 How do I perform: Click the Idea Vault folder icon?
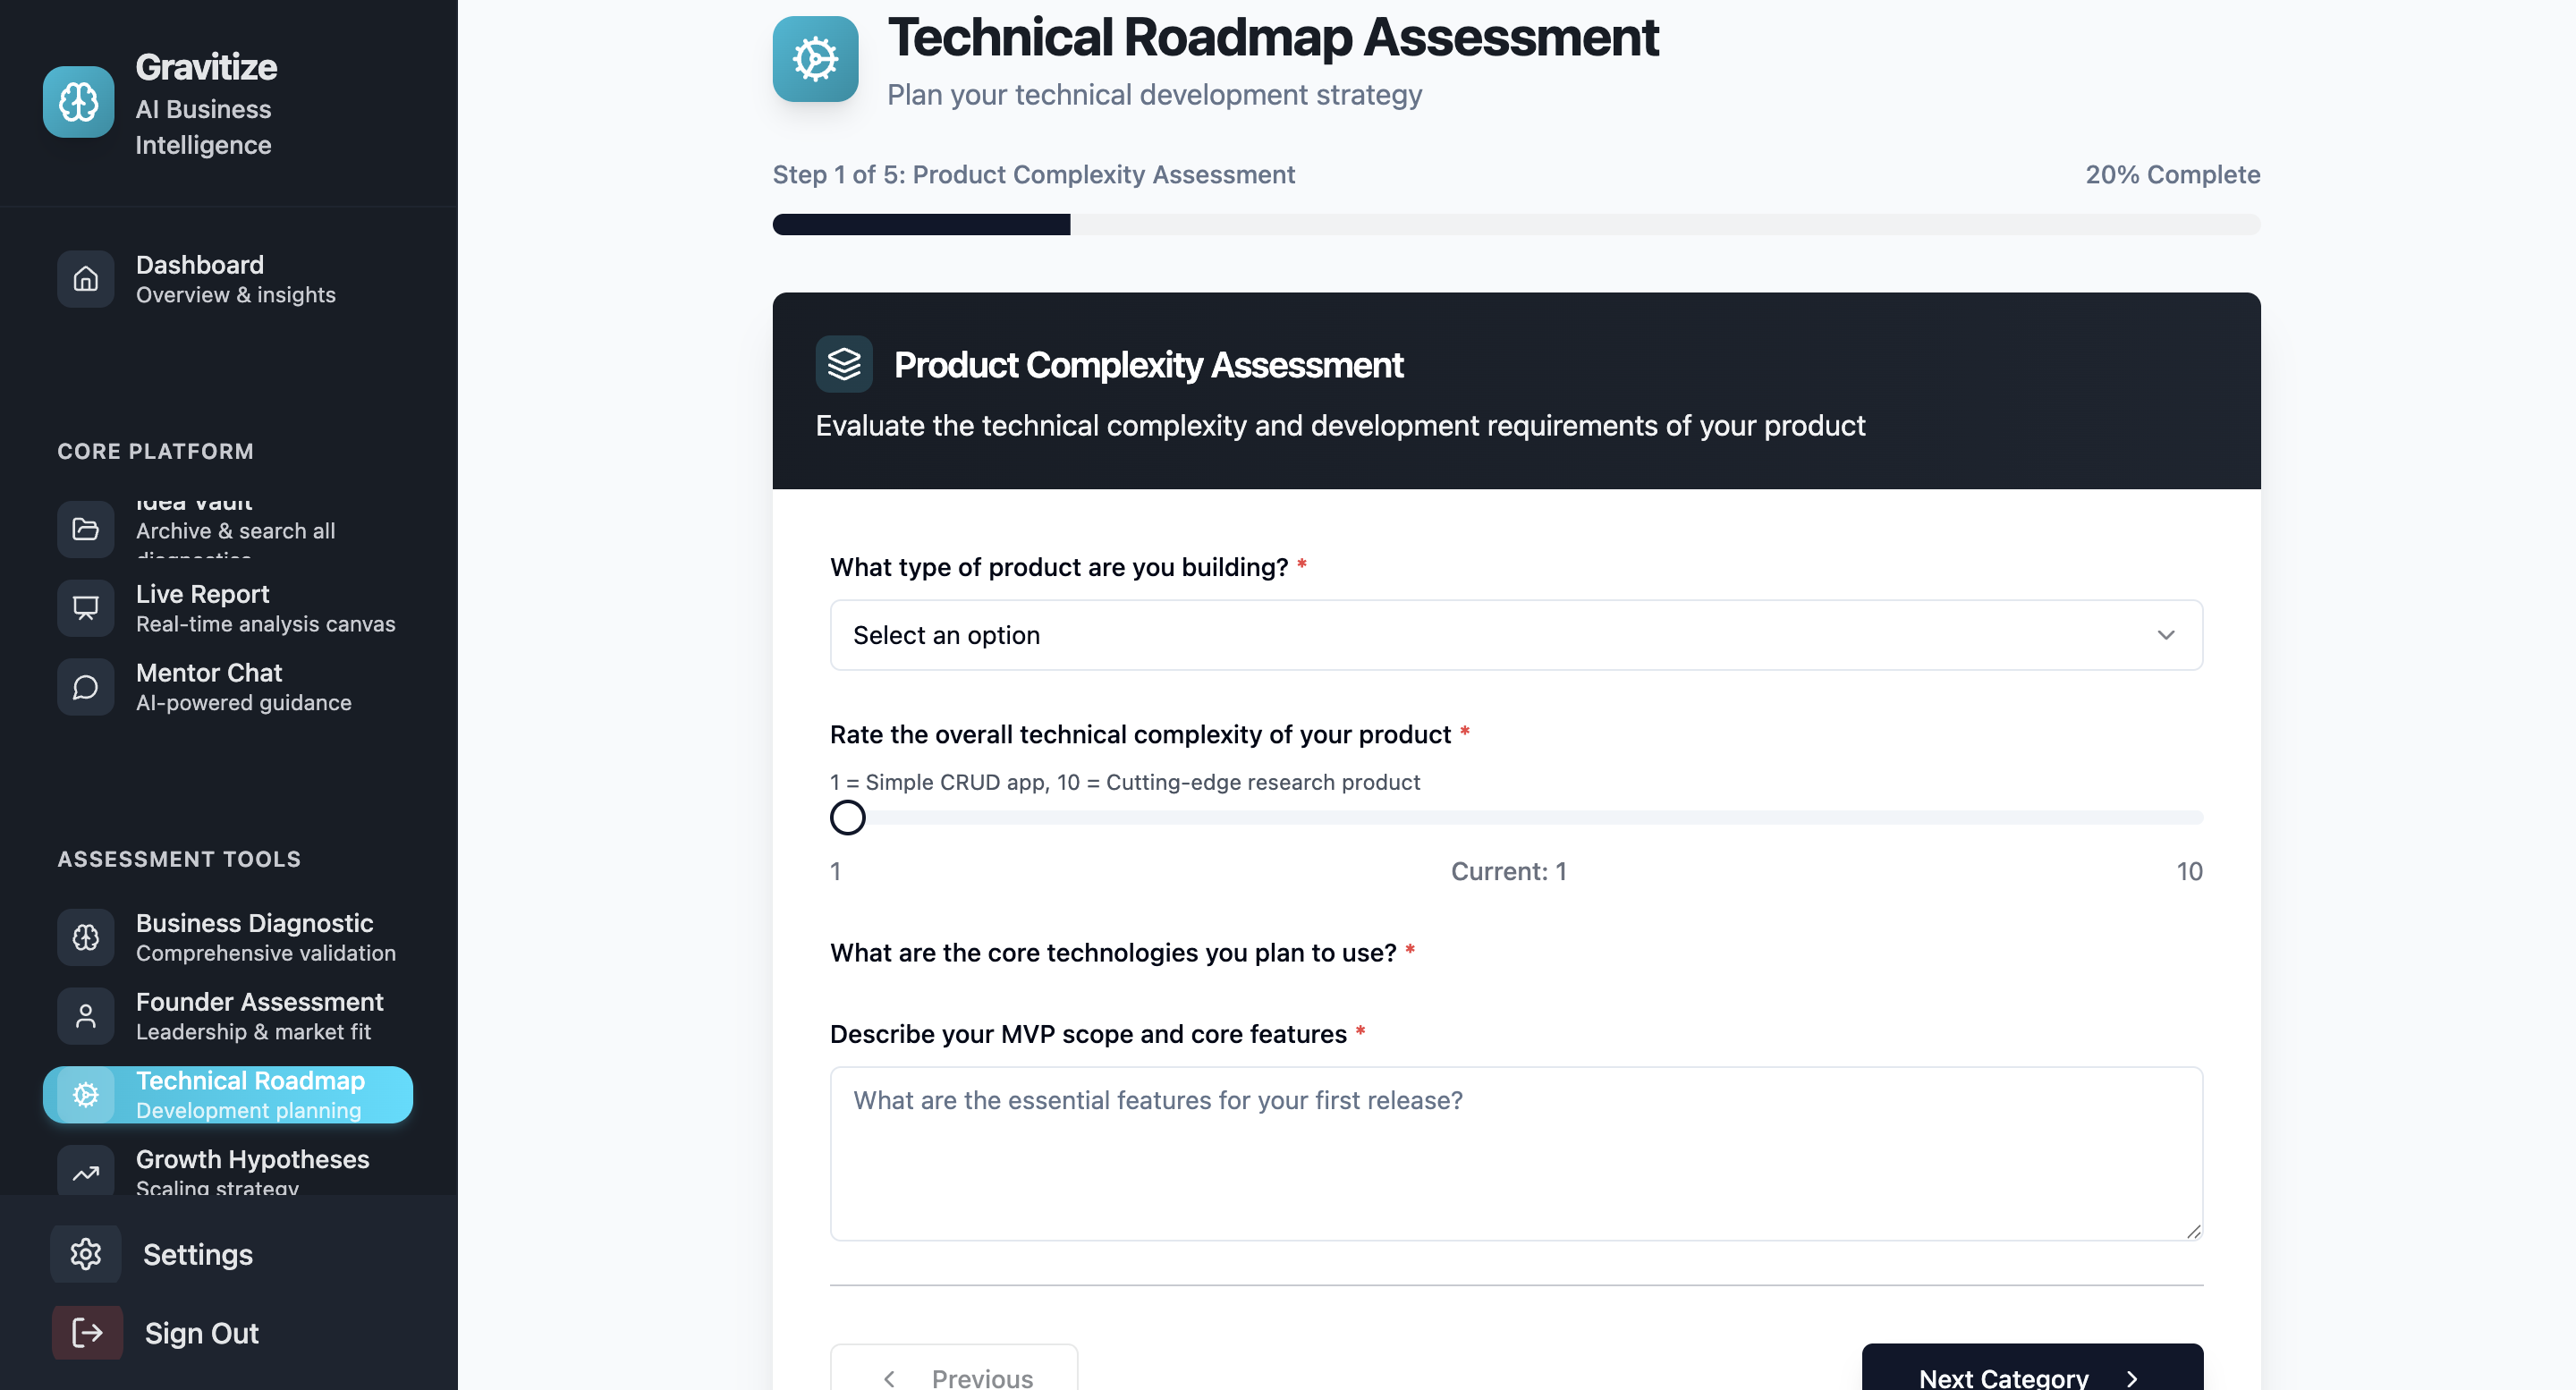(86, 529)
